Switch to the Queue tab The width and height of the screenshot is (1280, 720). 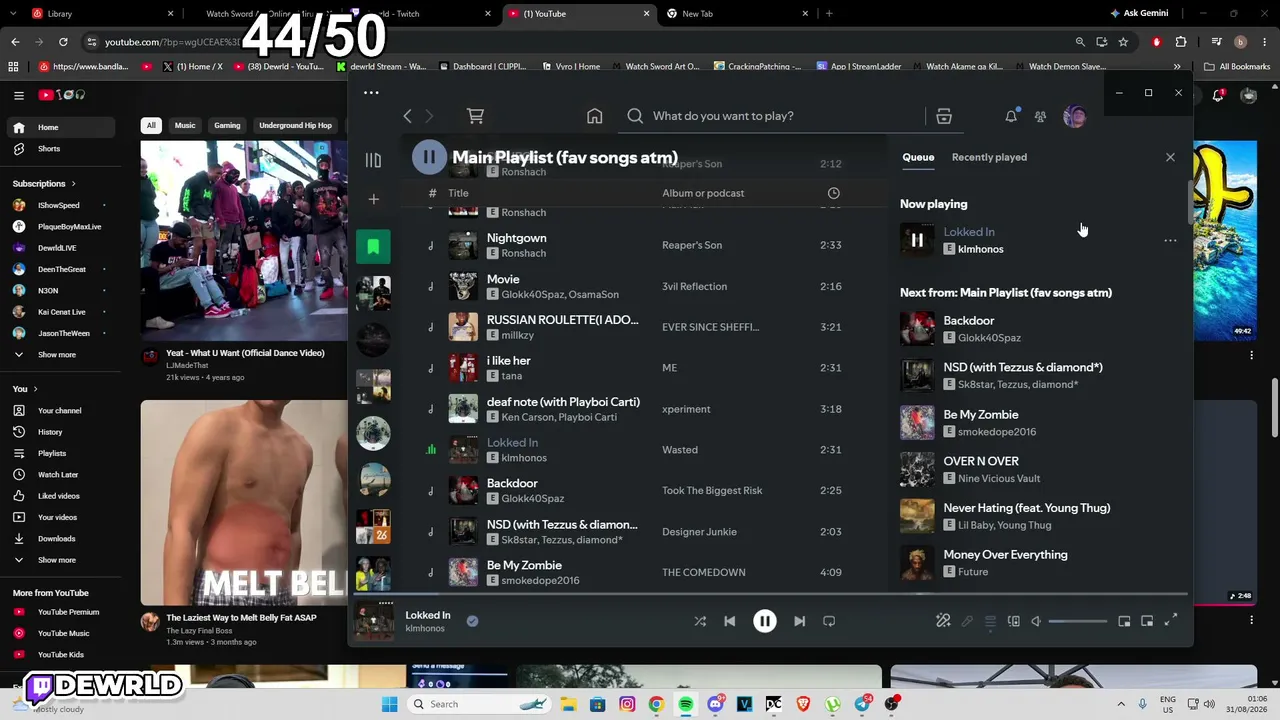[918, 157]
